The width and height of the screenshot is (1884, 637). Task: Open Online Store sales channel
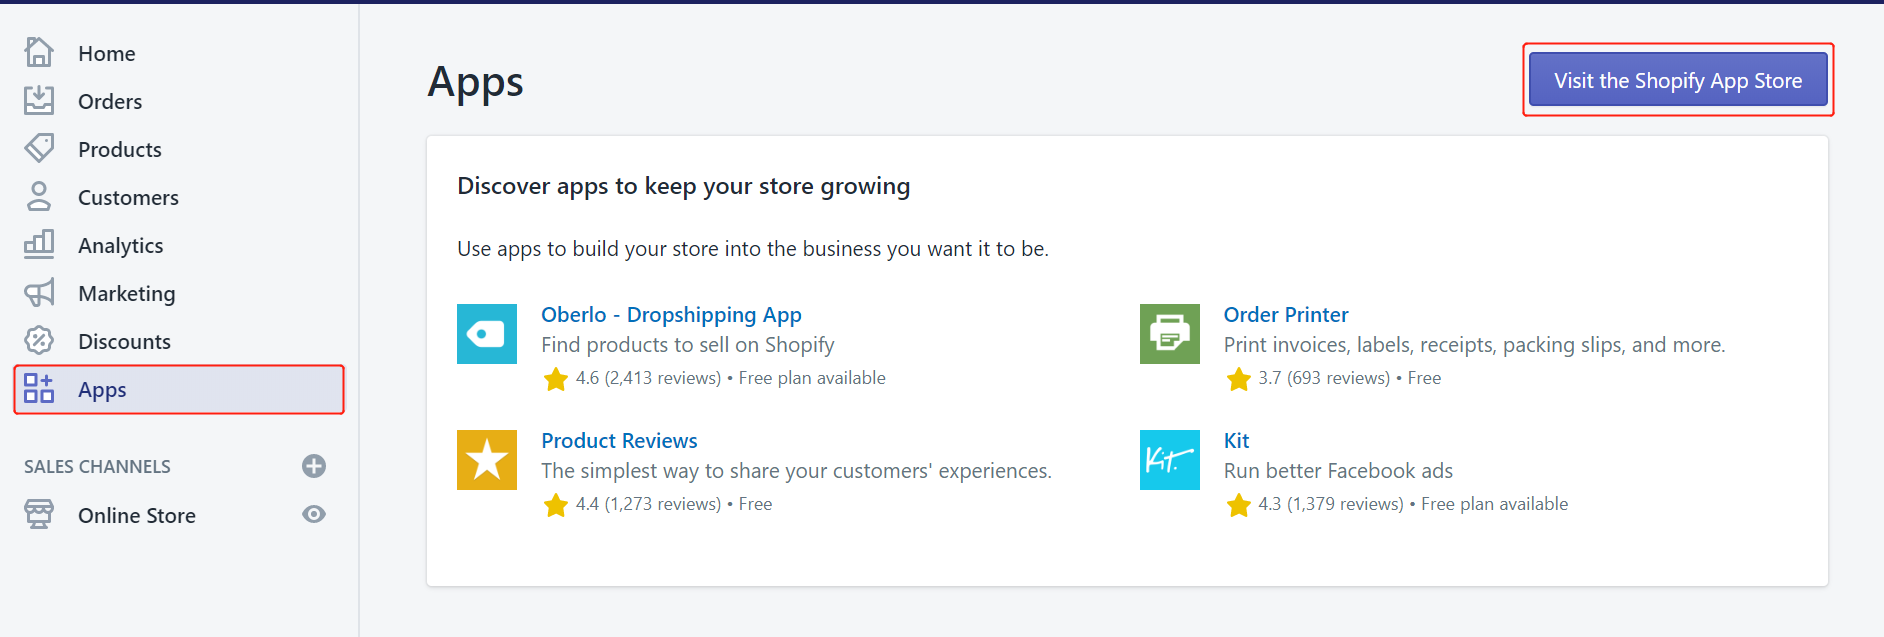tap(137, 515)
